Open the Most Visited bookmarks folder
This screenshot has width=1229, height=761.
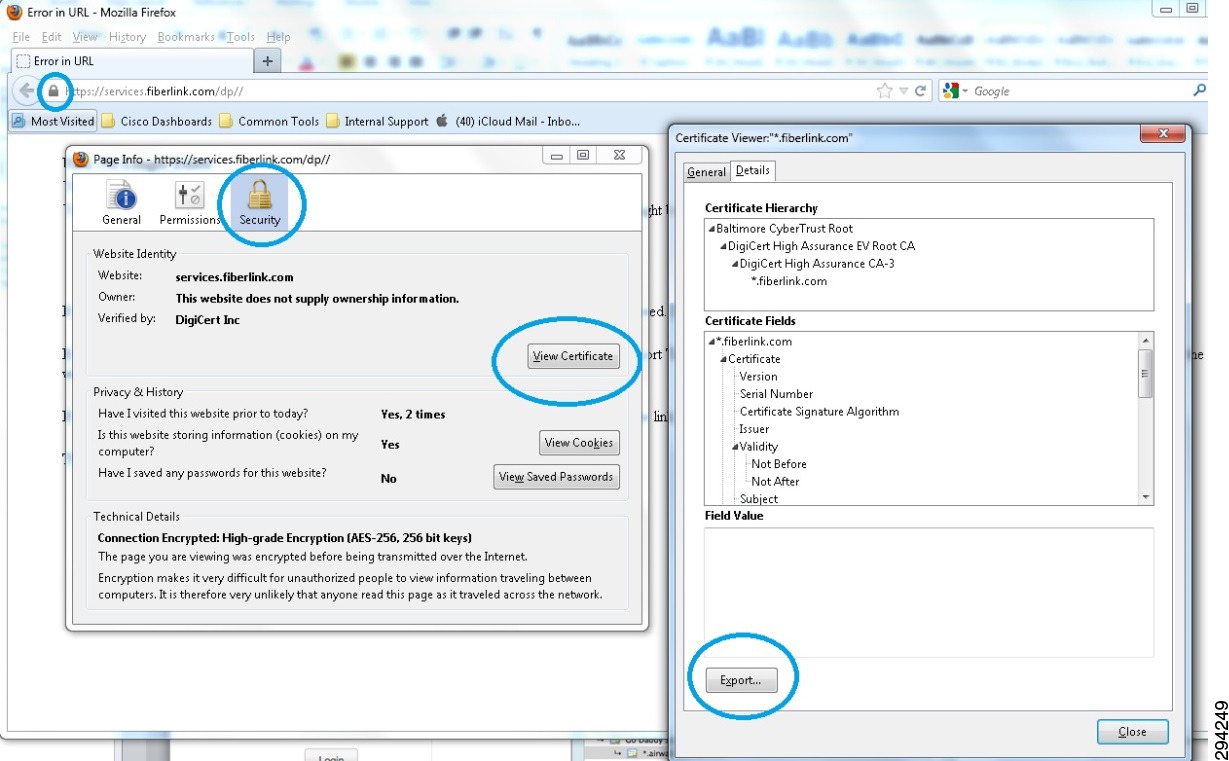(x=53, y=121)
